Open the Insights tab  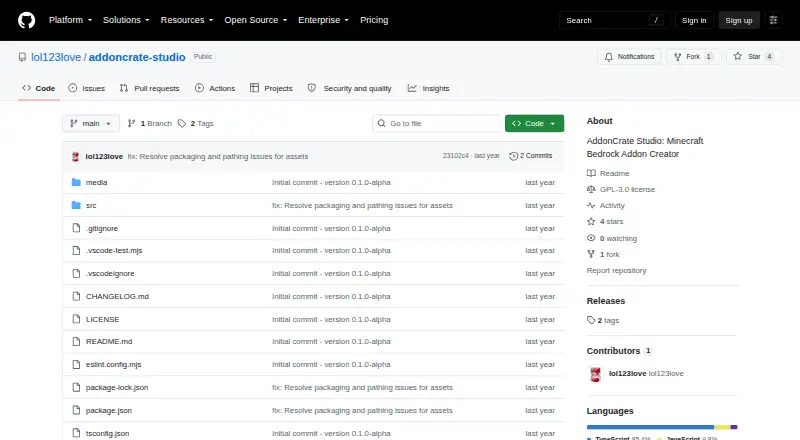[429, 88]
